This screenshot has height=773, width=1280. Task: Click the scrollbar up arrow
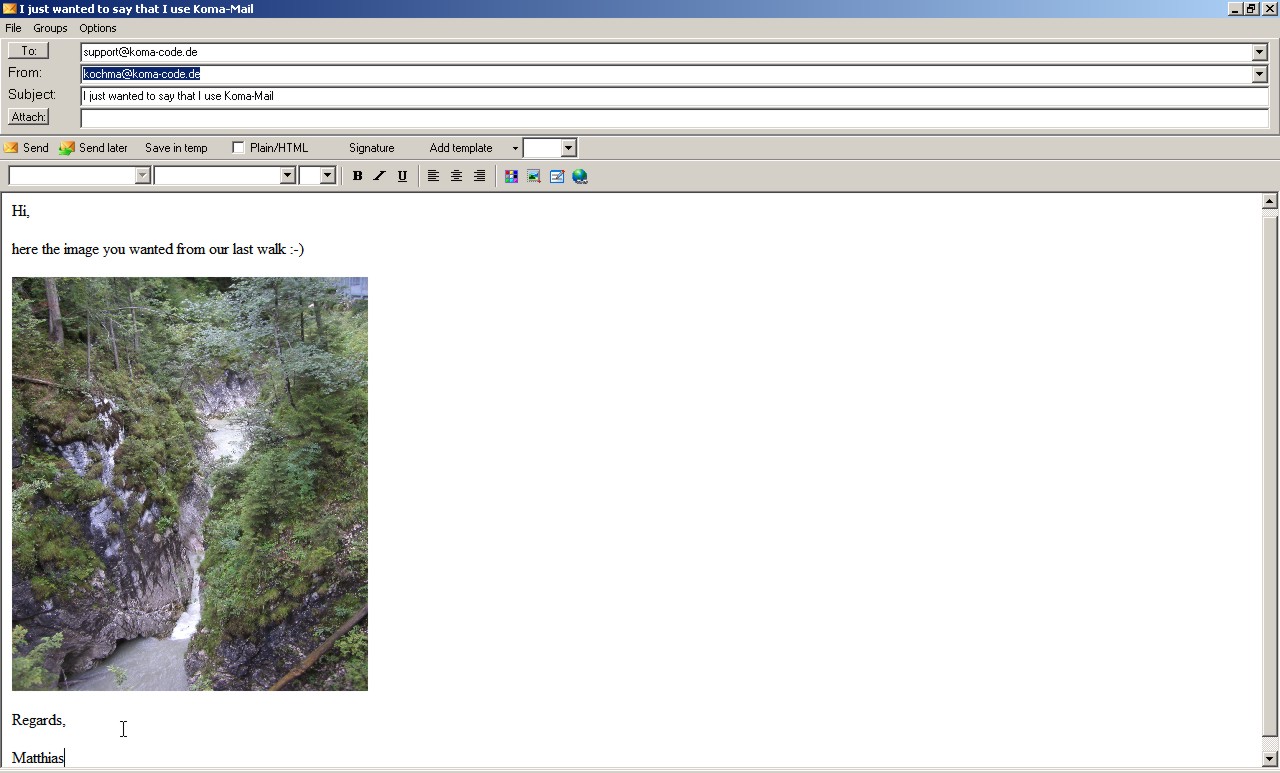click(1269, 201)
